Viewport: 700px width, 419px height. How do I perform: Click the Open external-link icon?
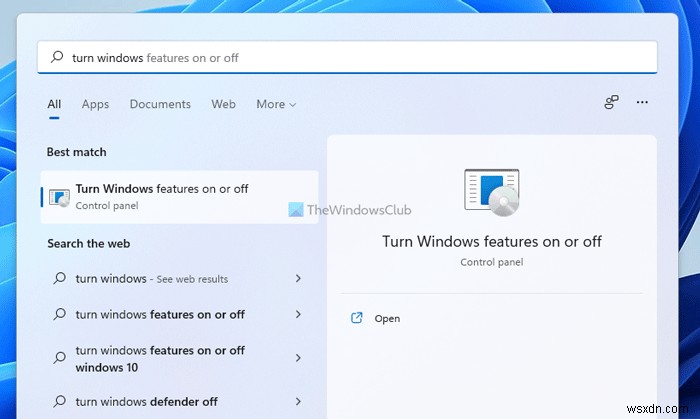tap(356, 318)
